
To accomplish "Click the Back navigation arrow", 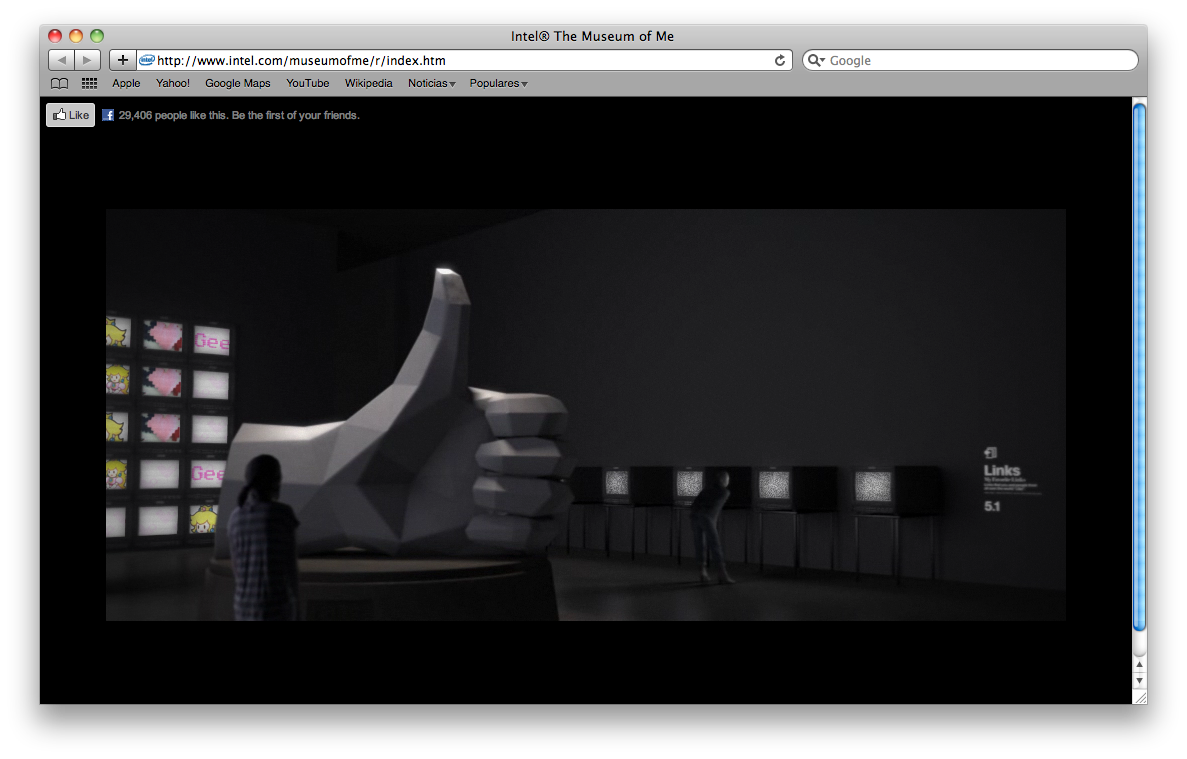I will click(61, 60).
